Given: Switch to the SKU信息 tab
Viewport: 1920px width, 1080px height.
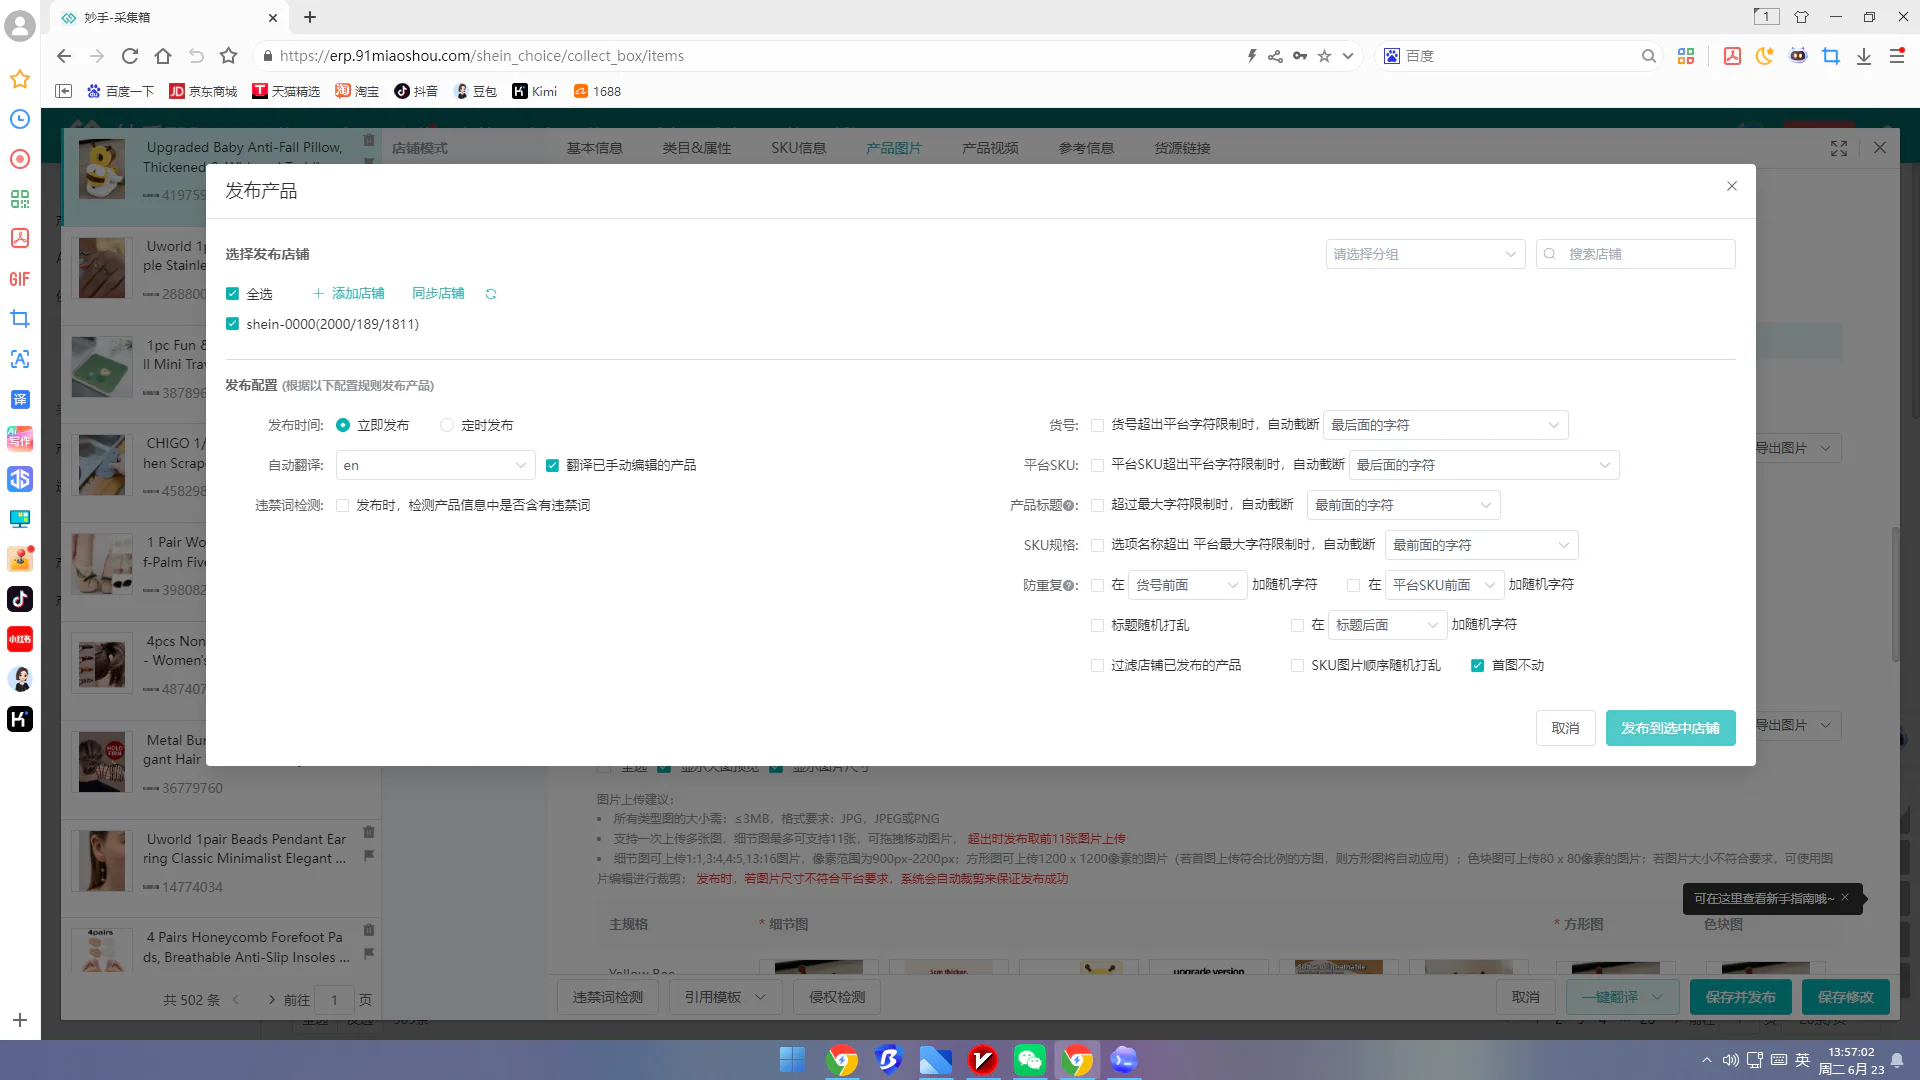Looking at the screenshot, I should (798, 148).
